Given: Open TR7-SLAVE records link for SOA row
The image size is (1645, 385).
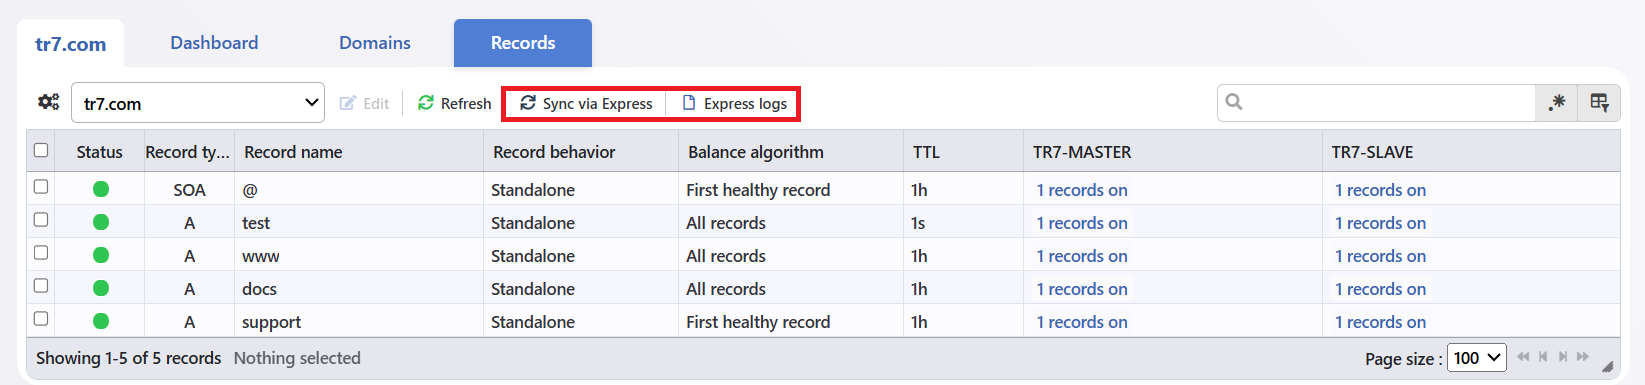Looking at the screenshot, I should [1381, 190].
